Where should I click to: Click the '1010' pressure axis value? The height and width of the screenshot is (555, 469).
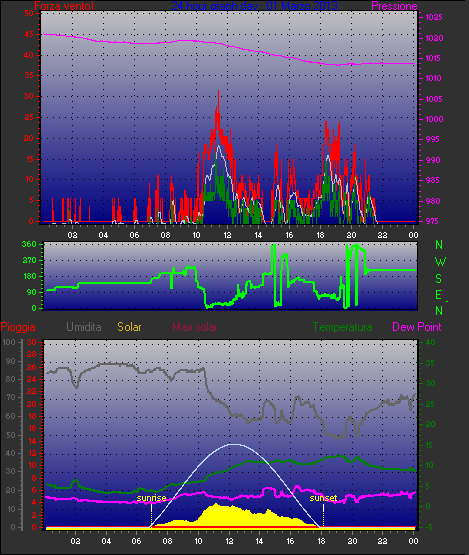pyautogui.click(x=433, y=78)
